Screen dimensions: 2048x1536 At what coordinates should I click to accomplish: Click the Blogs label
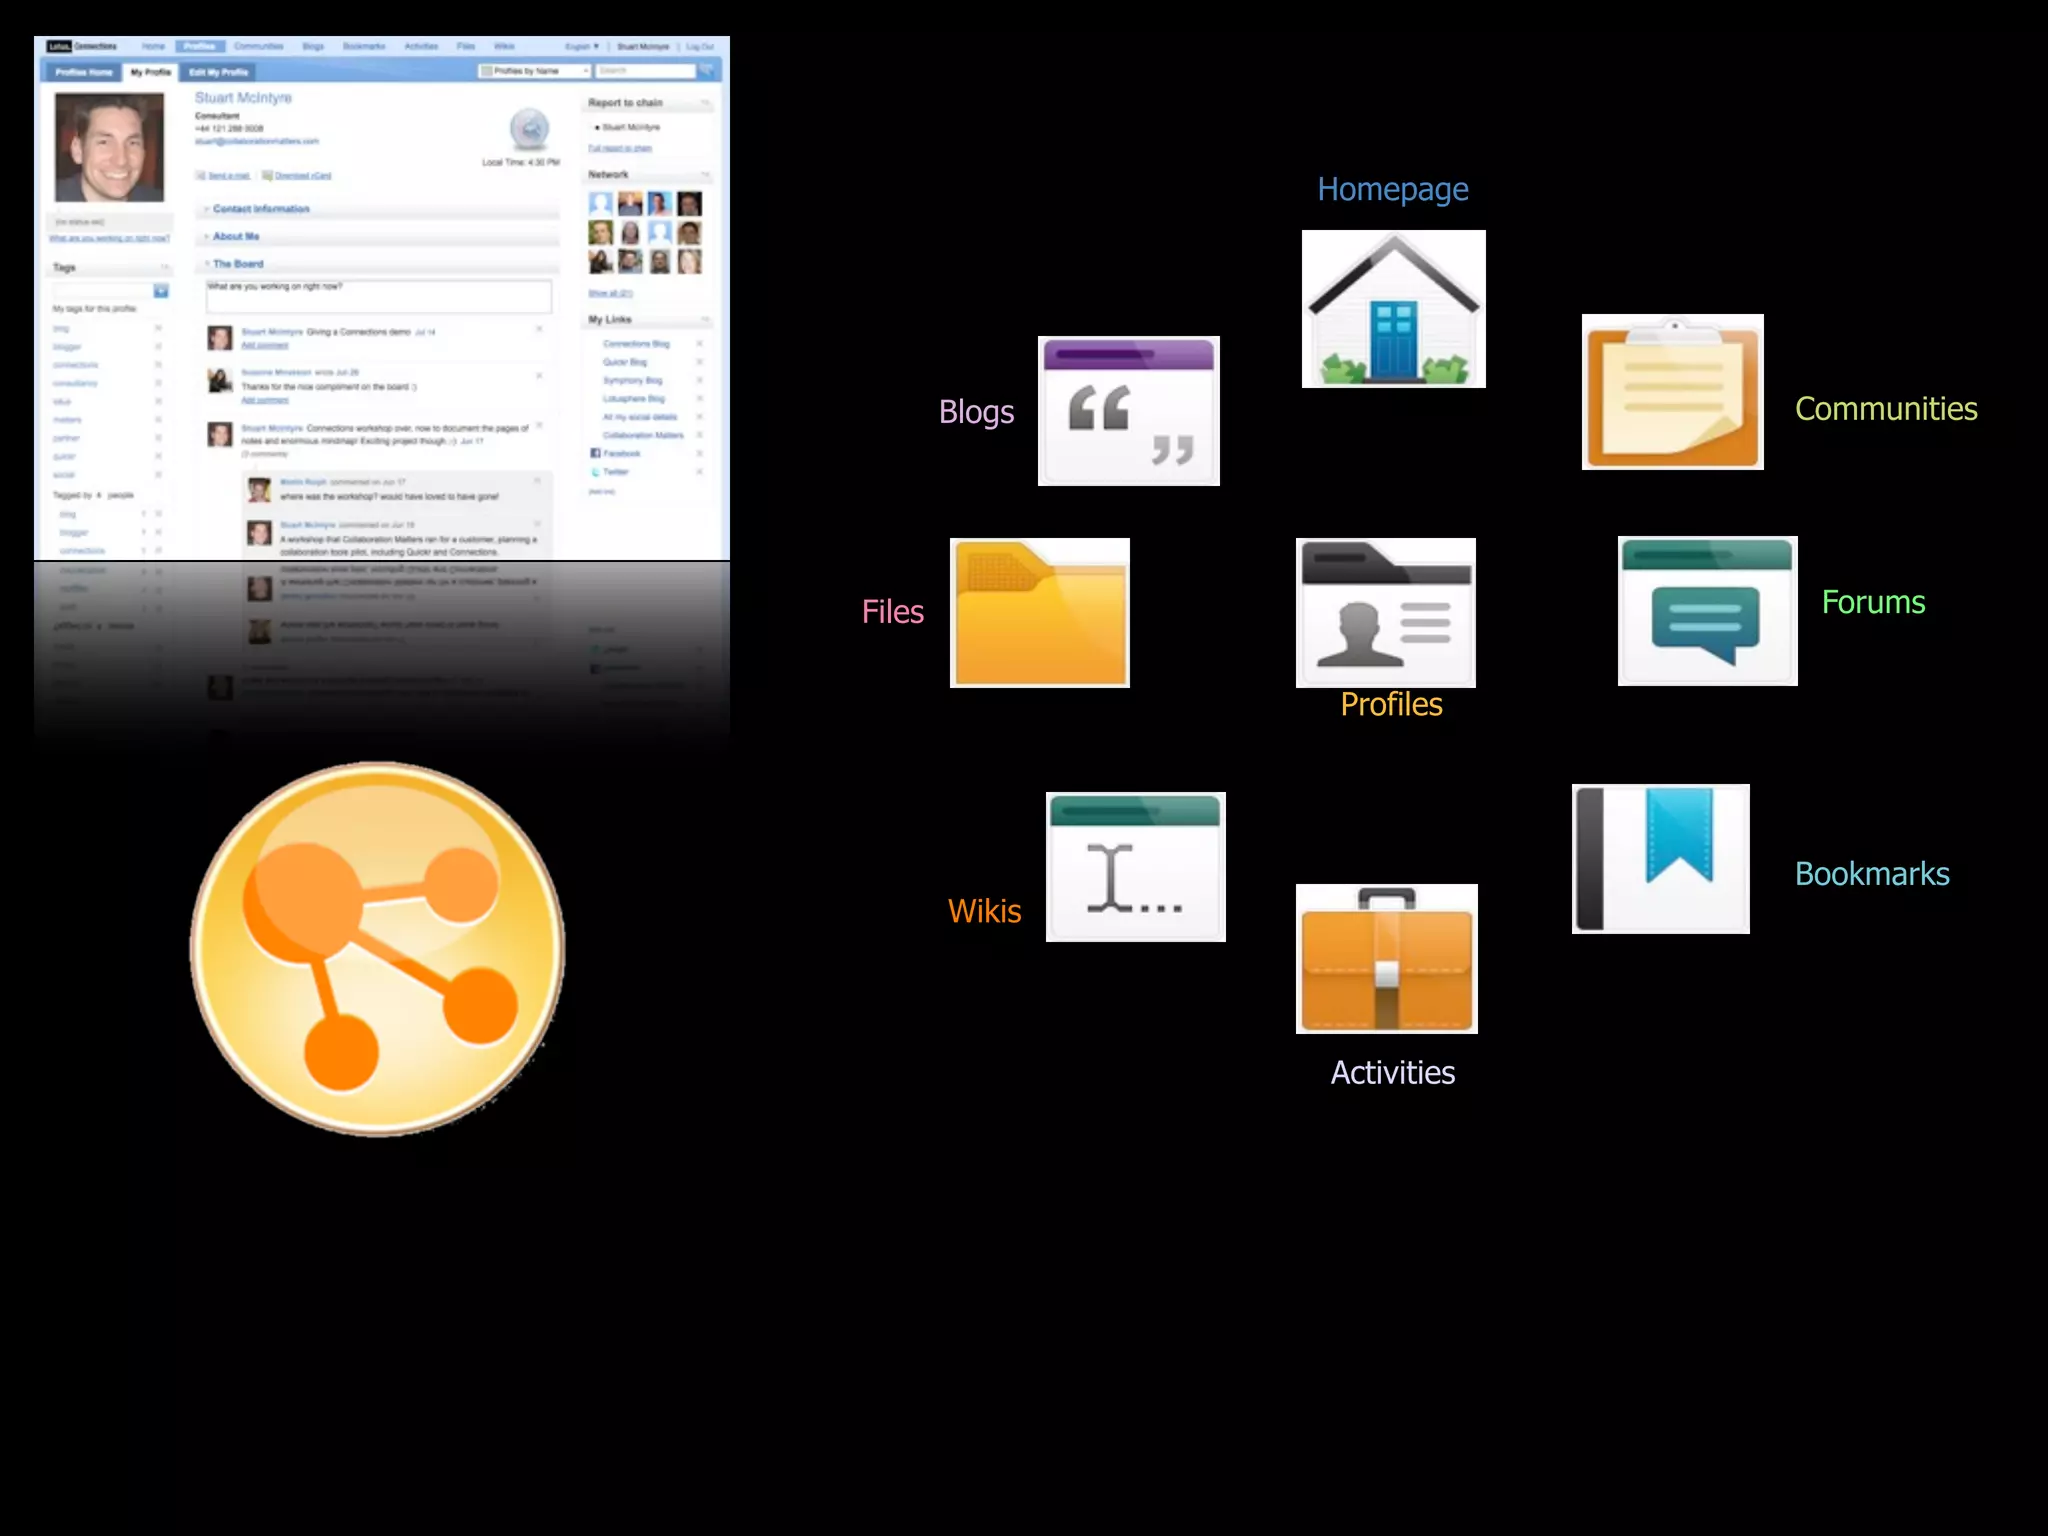pos(976,411)
